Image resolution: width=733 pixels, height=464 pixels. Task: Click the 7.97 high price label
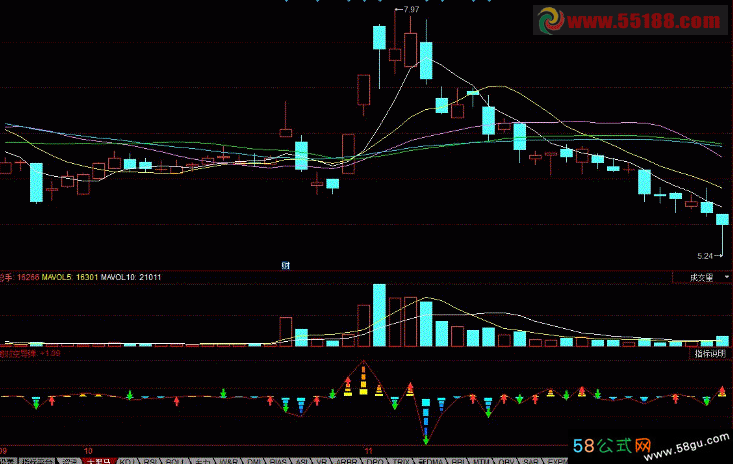[411, 9]
